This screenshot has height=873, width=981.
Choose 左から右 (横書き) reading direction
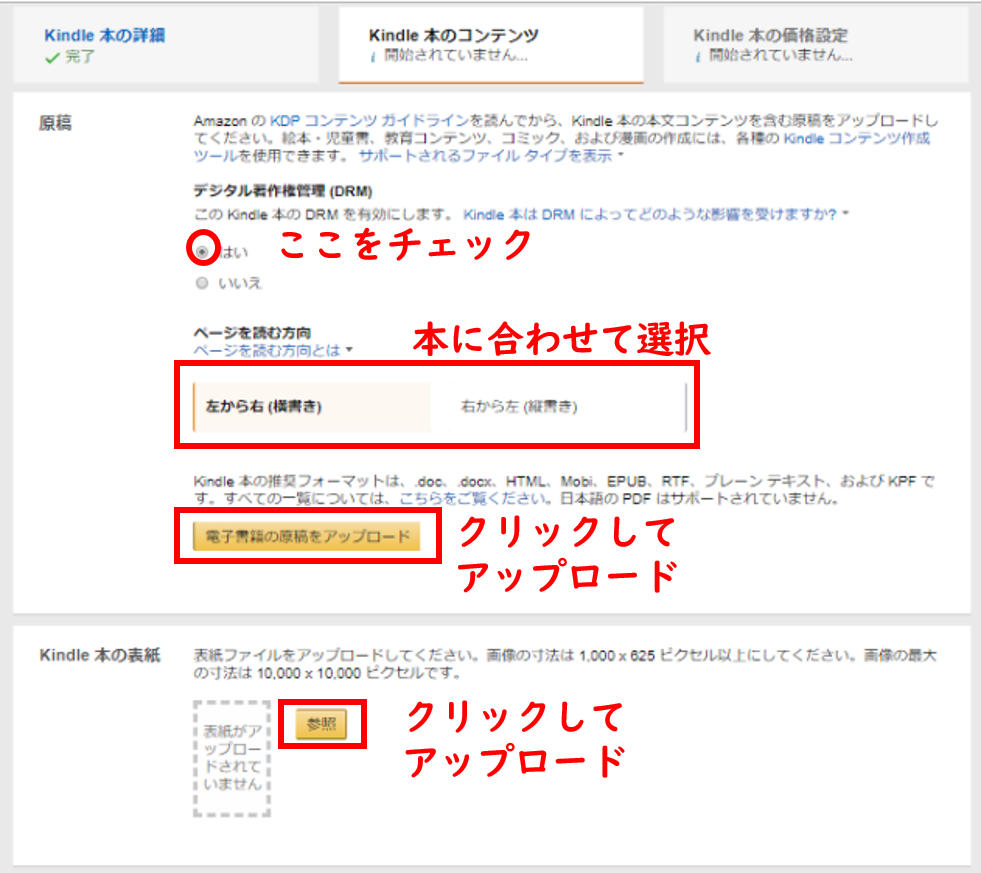(312, 407)
